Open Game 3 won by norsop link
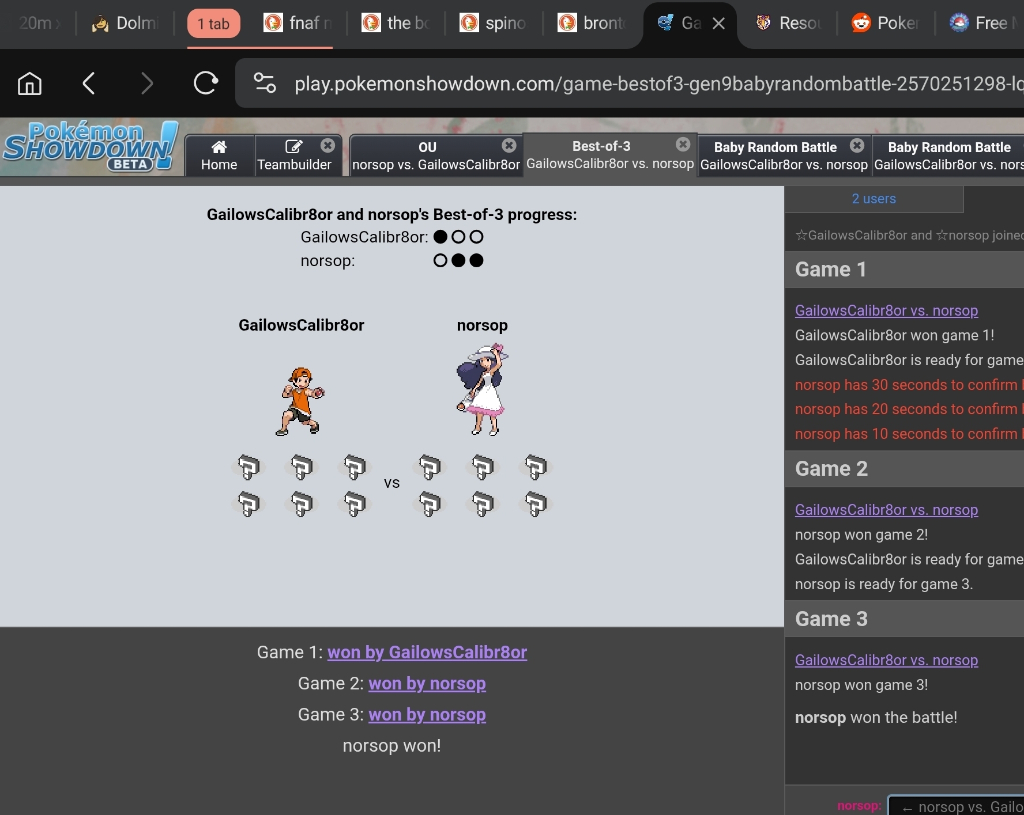This screenshot has height=815, width=1024. tap(427, 714)
